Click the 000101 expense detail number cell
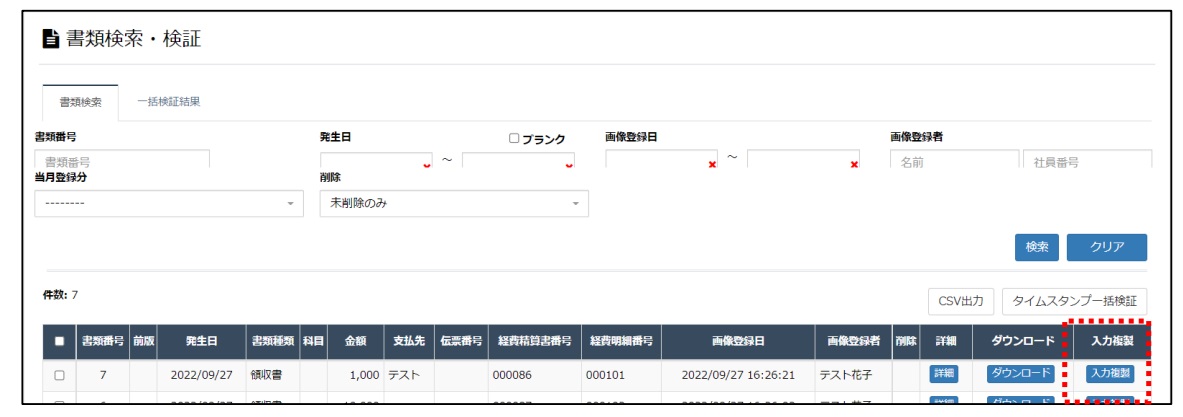The image size is (1183, 417). pyautogui.click(x=621, y=374)
